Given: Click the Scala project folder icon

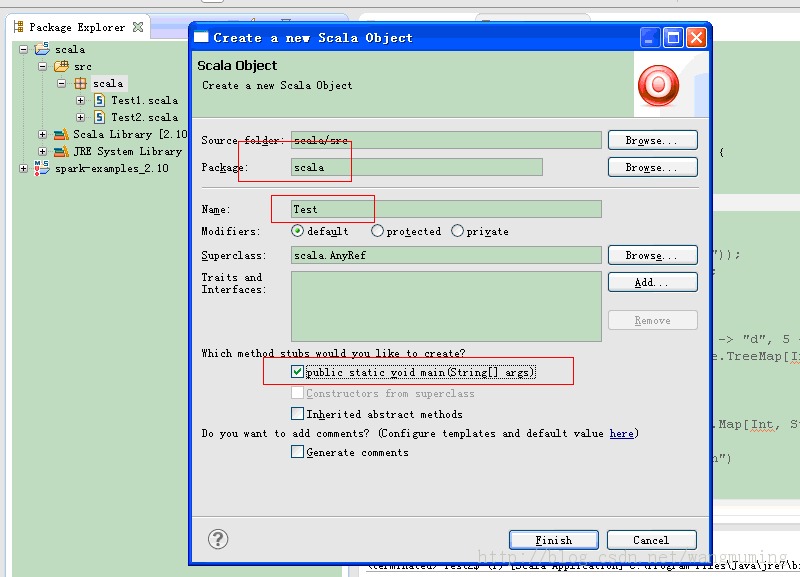Looking at the screenshot, I should (x=42, y=49).
